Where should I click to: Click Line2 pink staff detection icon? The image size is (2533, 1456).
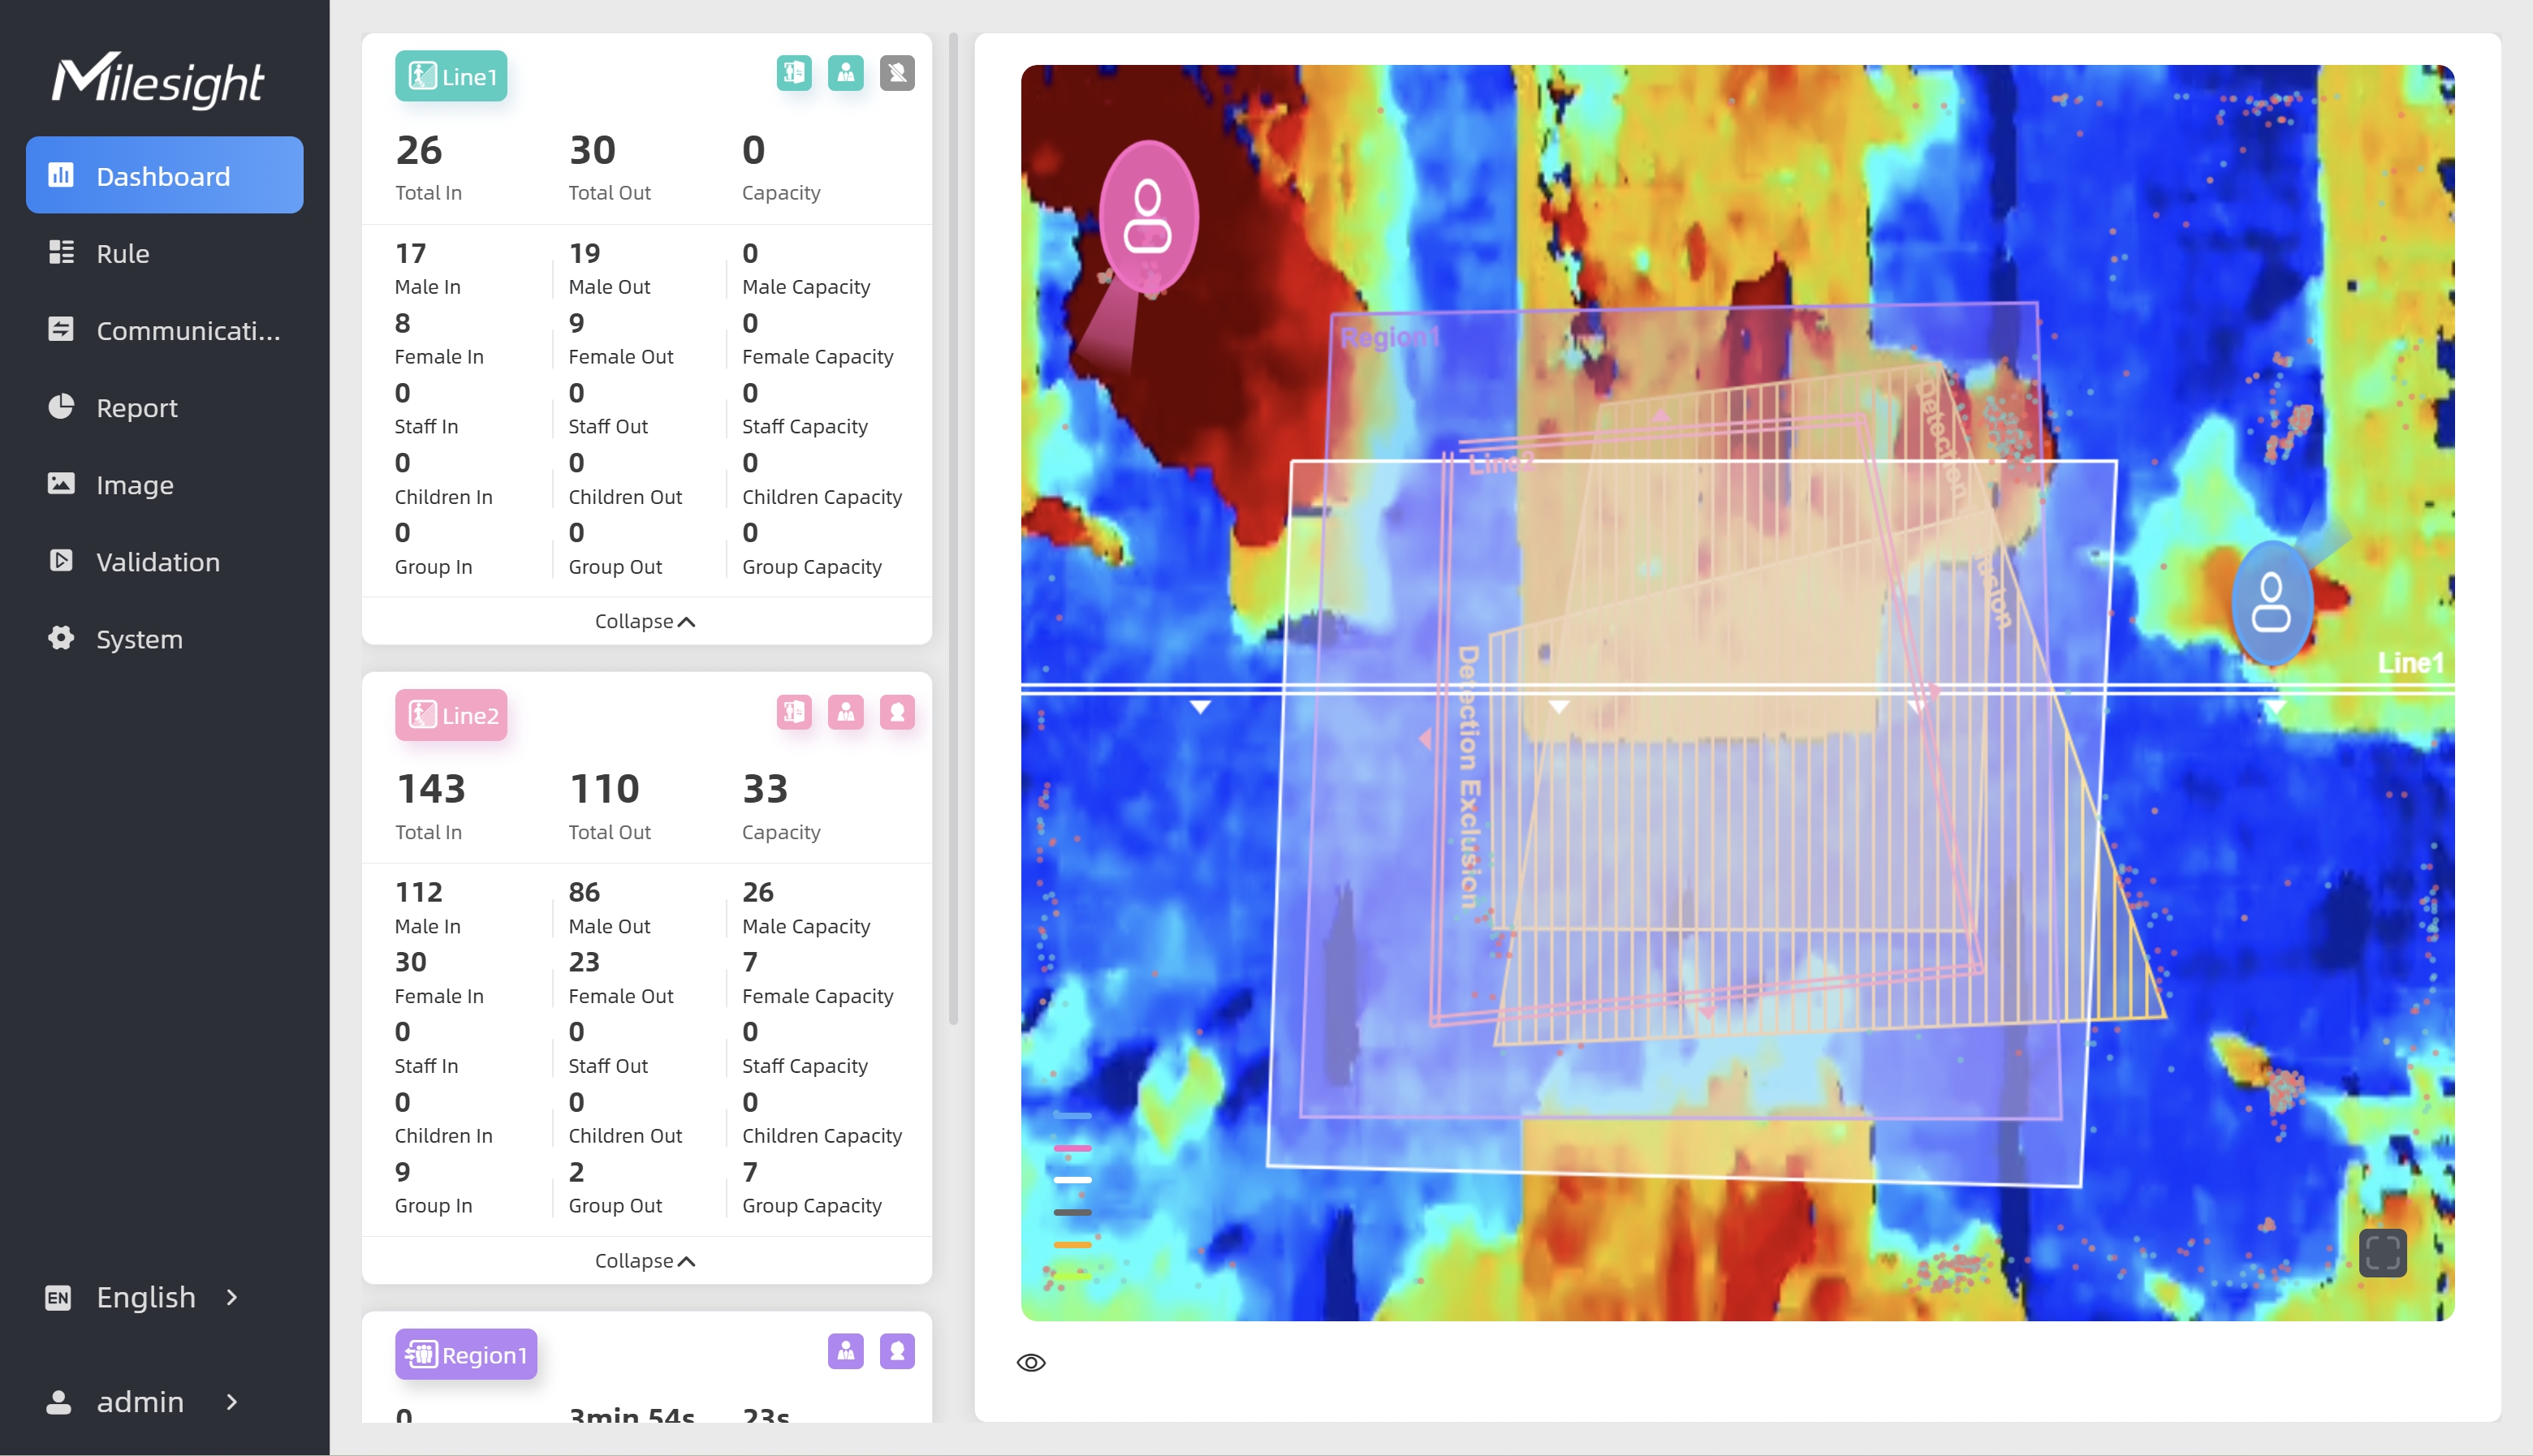point(846,712)
